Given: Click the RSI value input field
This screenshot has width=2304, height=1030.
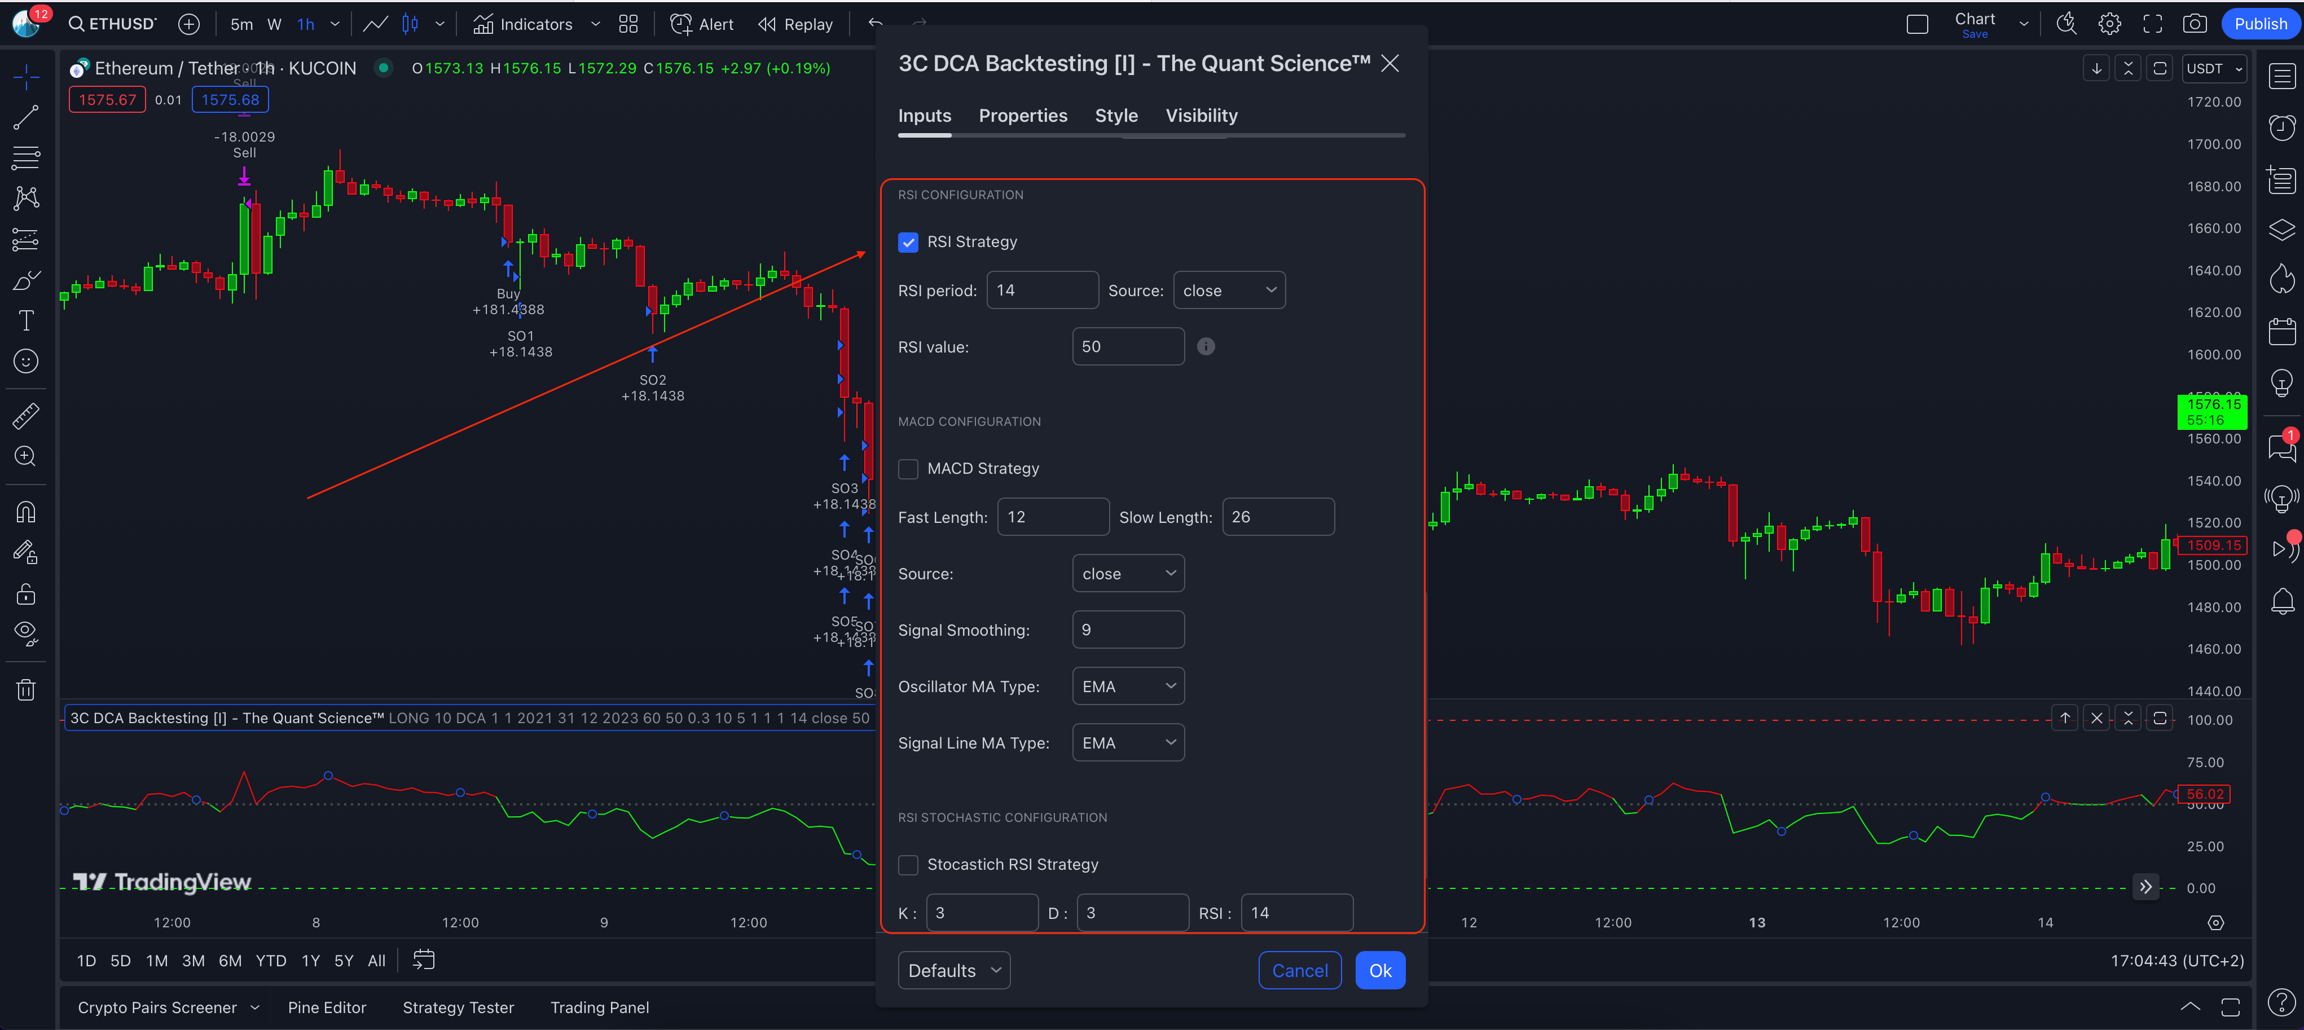Looking at the screenshot, I should [x=1127, y=347].
